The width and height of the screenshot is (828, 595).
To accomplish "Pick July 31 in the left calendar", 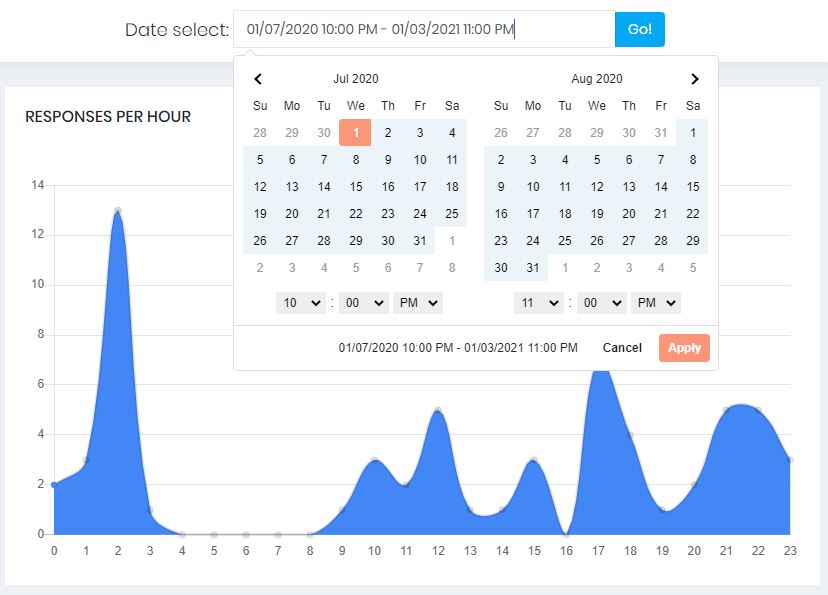I will point(420,241).
